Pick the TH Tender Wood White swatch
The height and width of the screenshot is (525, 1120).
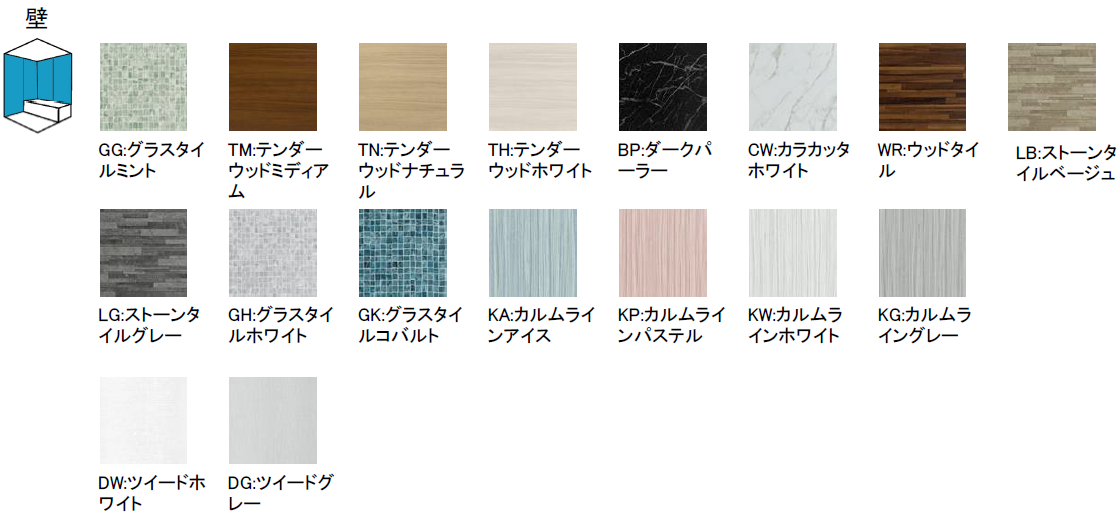click(533, 87)
